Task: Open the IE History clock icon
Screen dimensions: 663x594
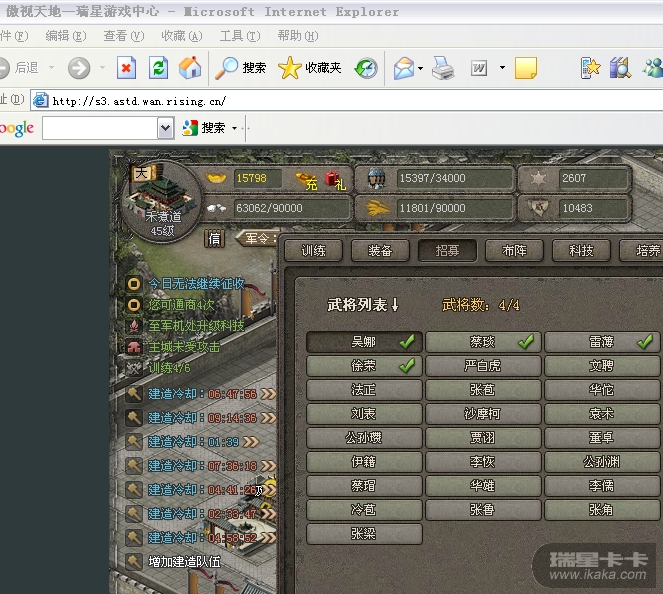Action: point(367,68)
